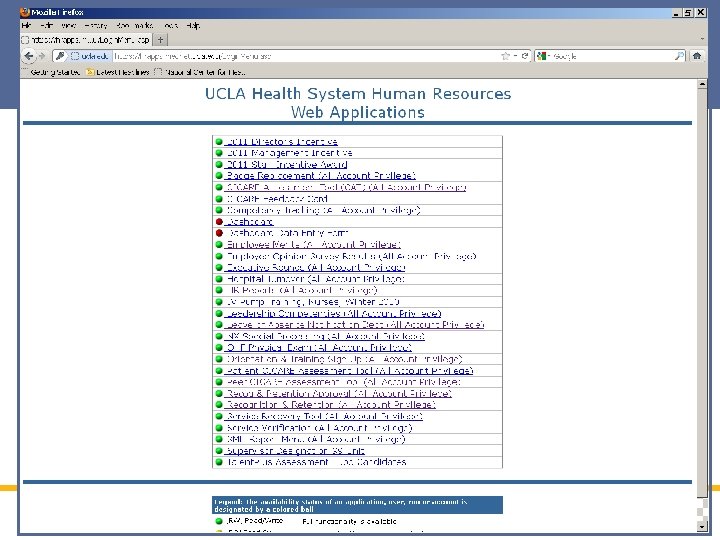Click the CICARE Feedback Card row text

277,199
